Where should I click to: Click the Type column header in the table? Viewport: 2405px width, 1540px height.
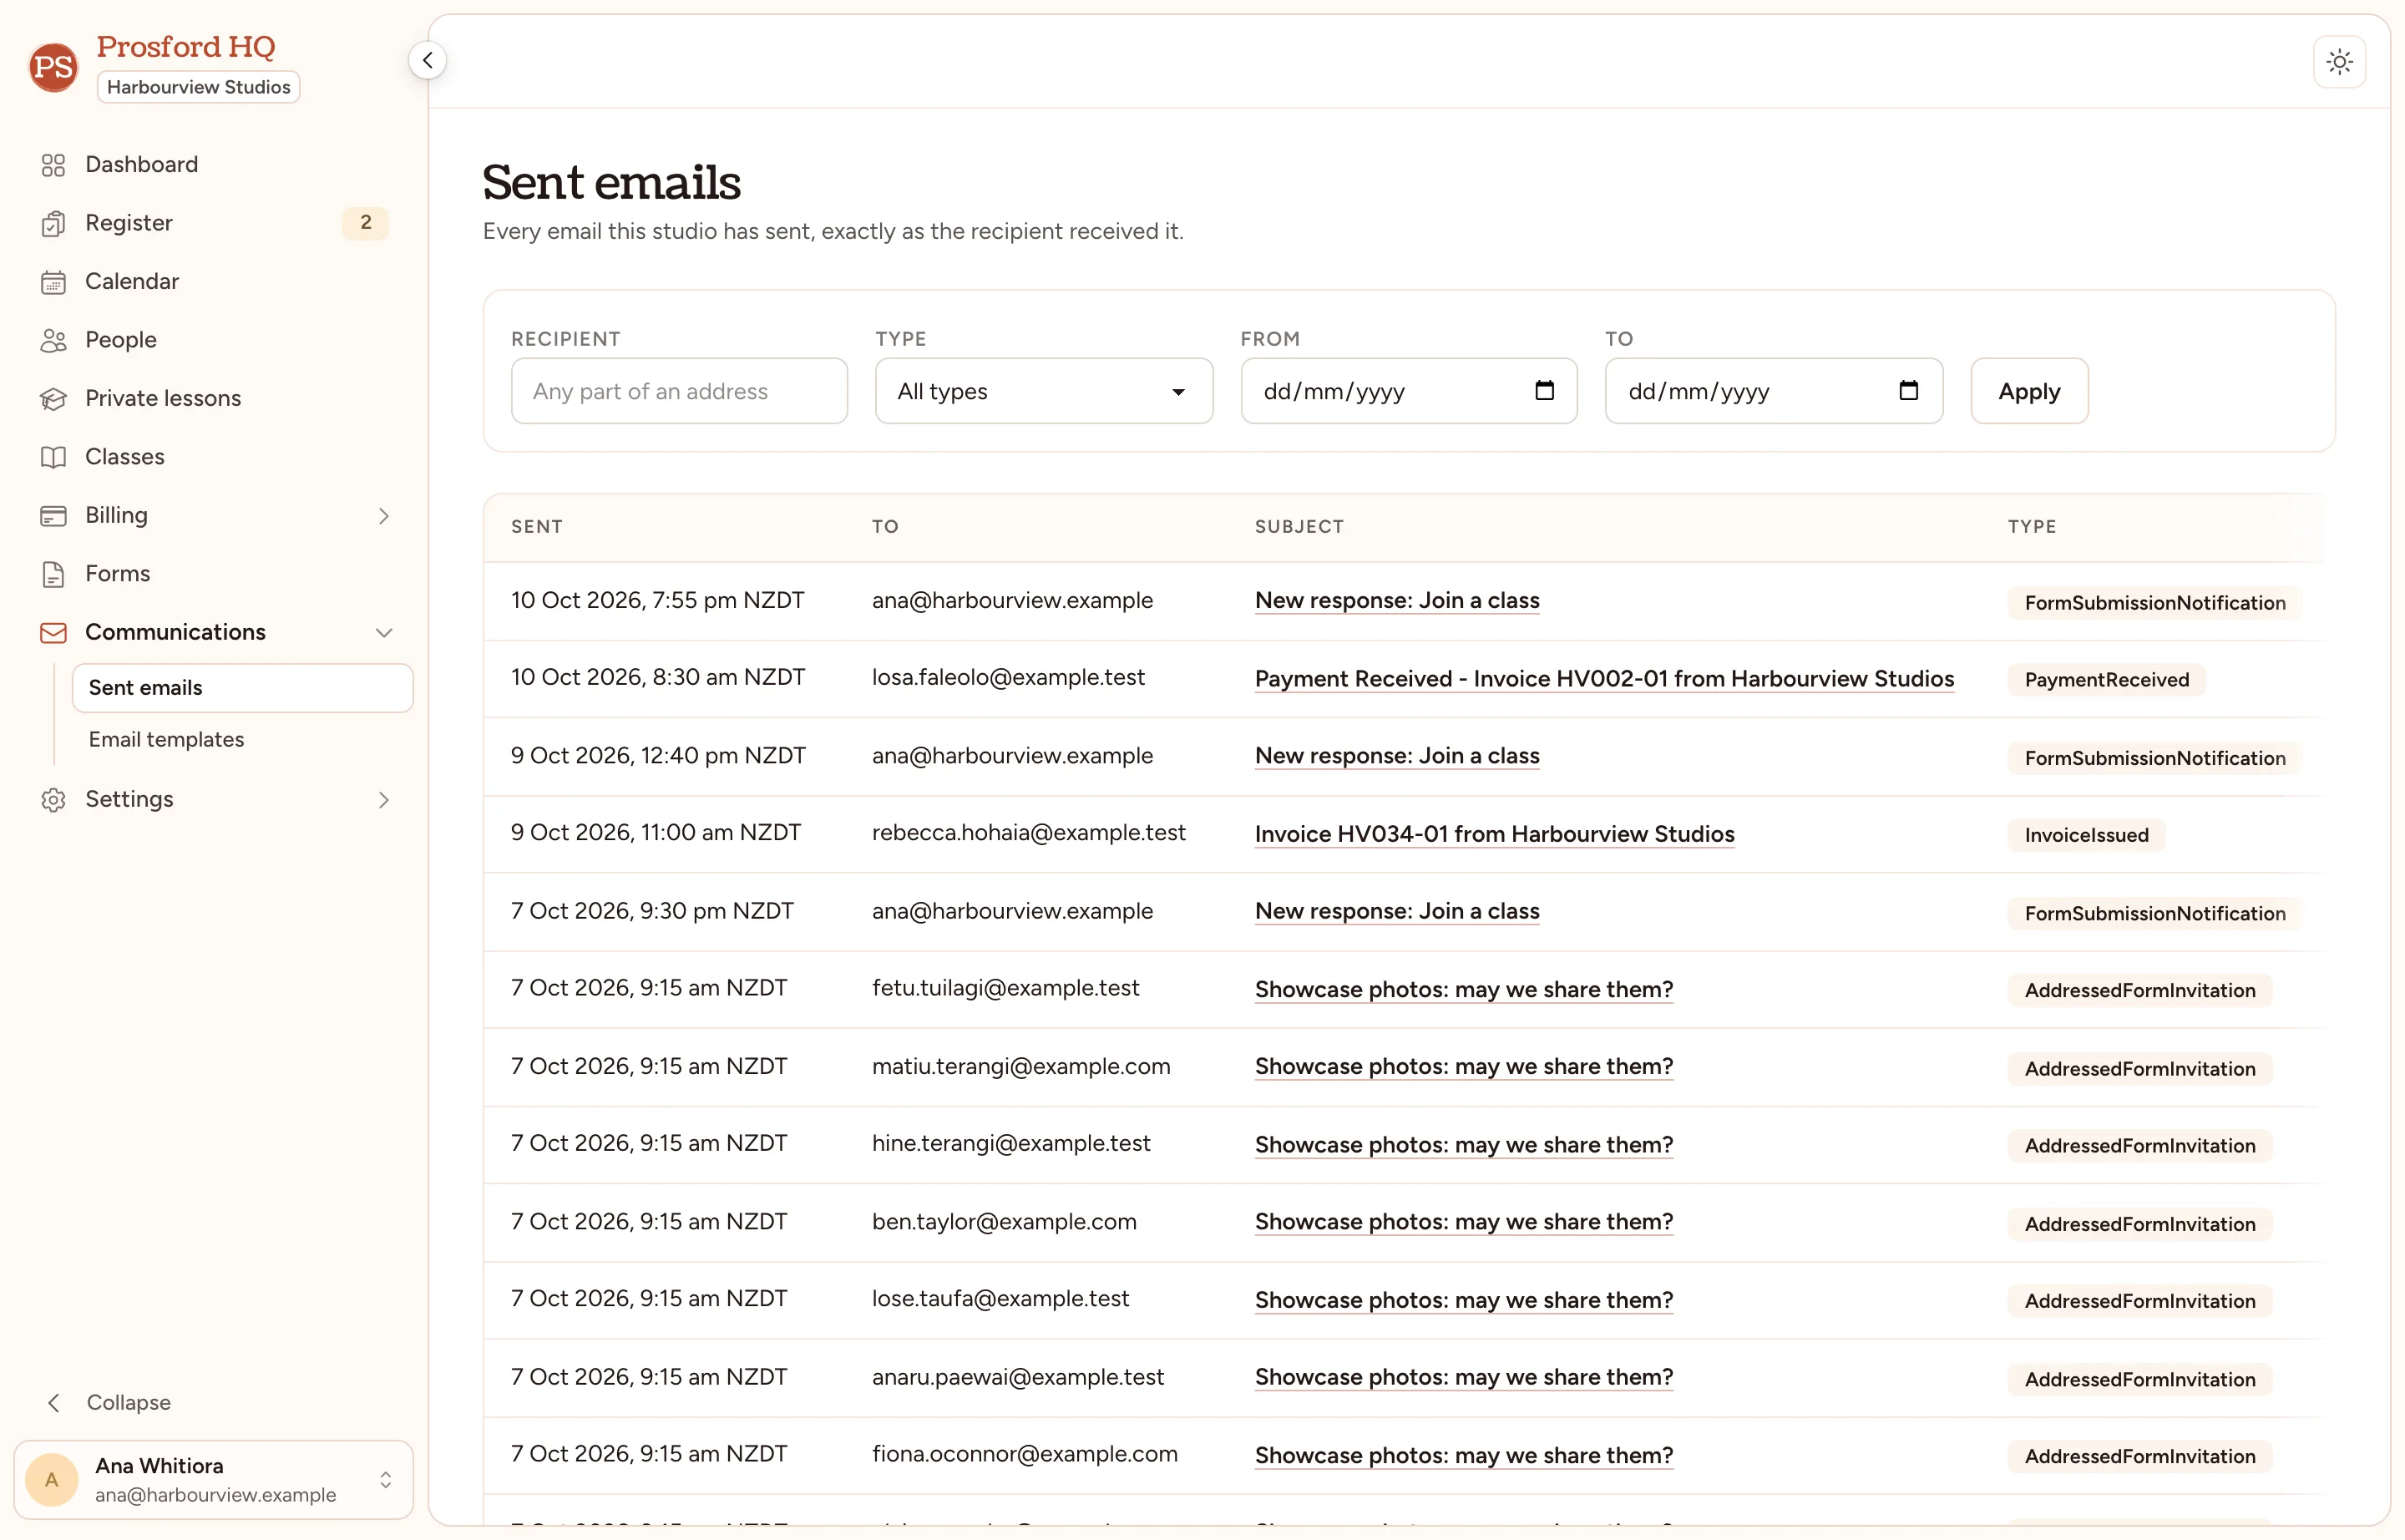[2031, 527]
